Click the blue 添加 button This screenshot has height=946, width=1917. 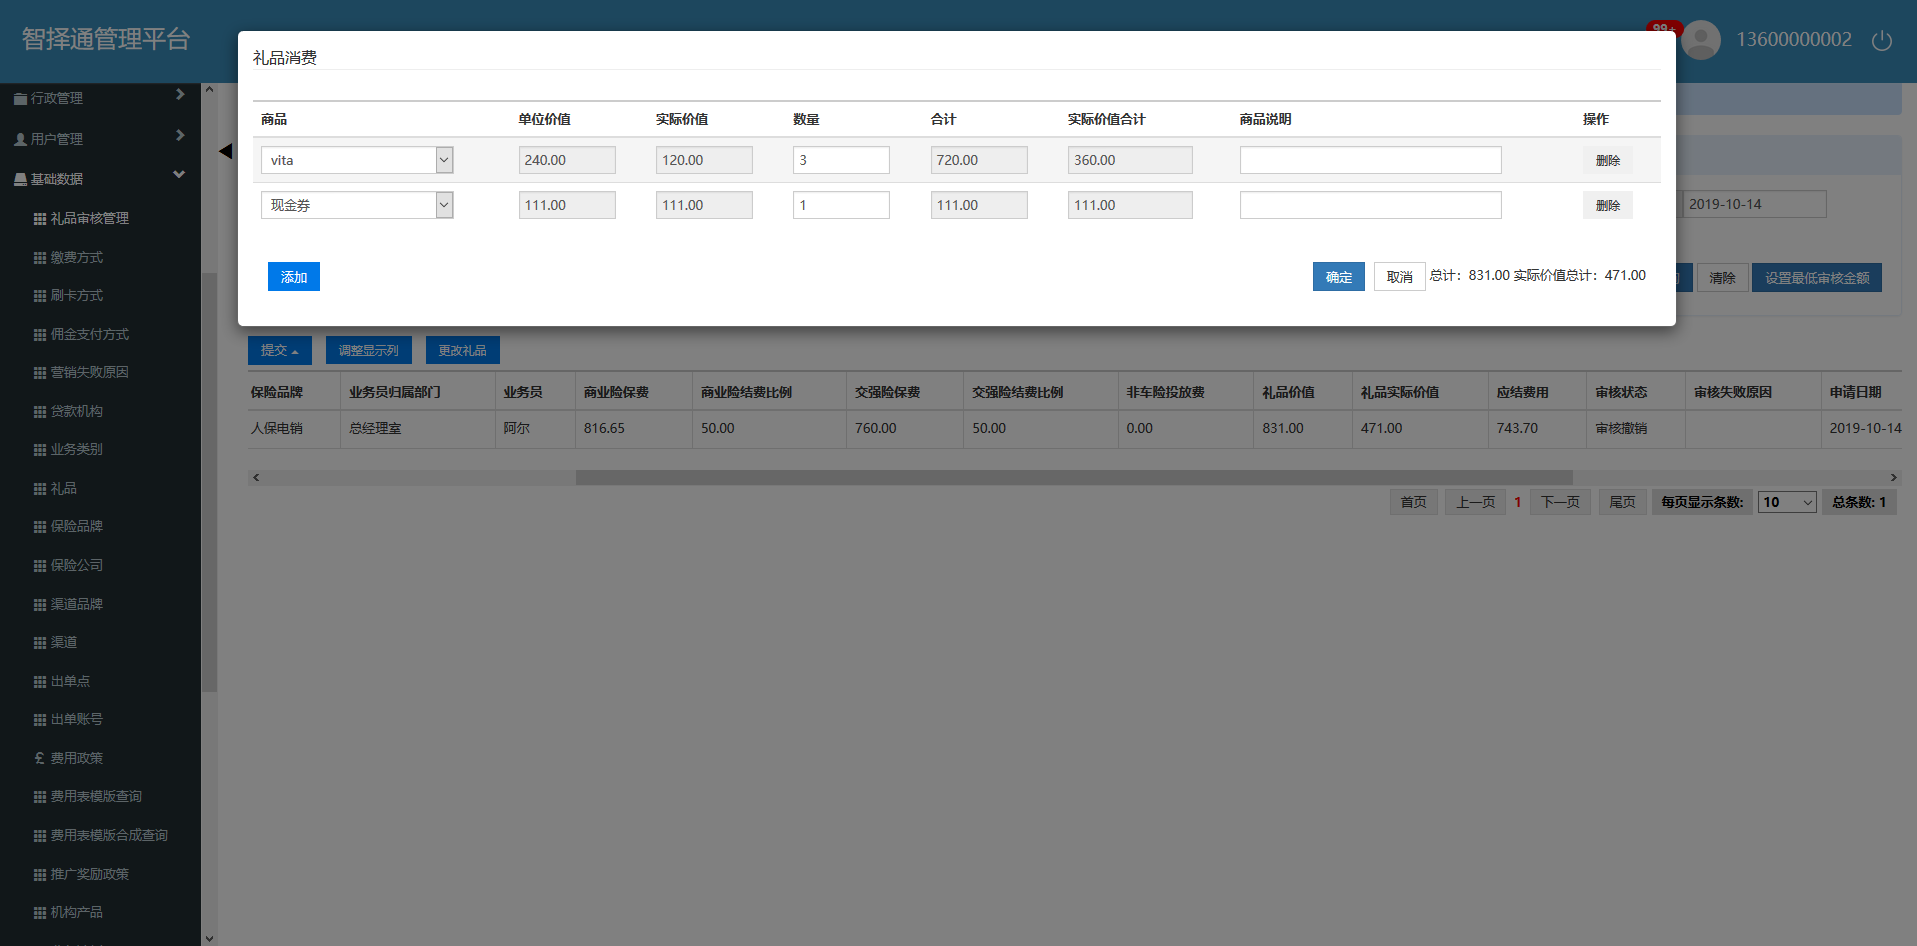tap(294, 277)
